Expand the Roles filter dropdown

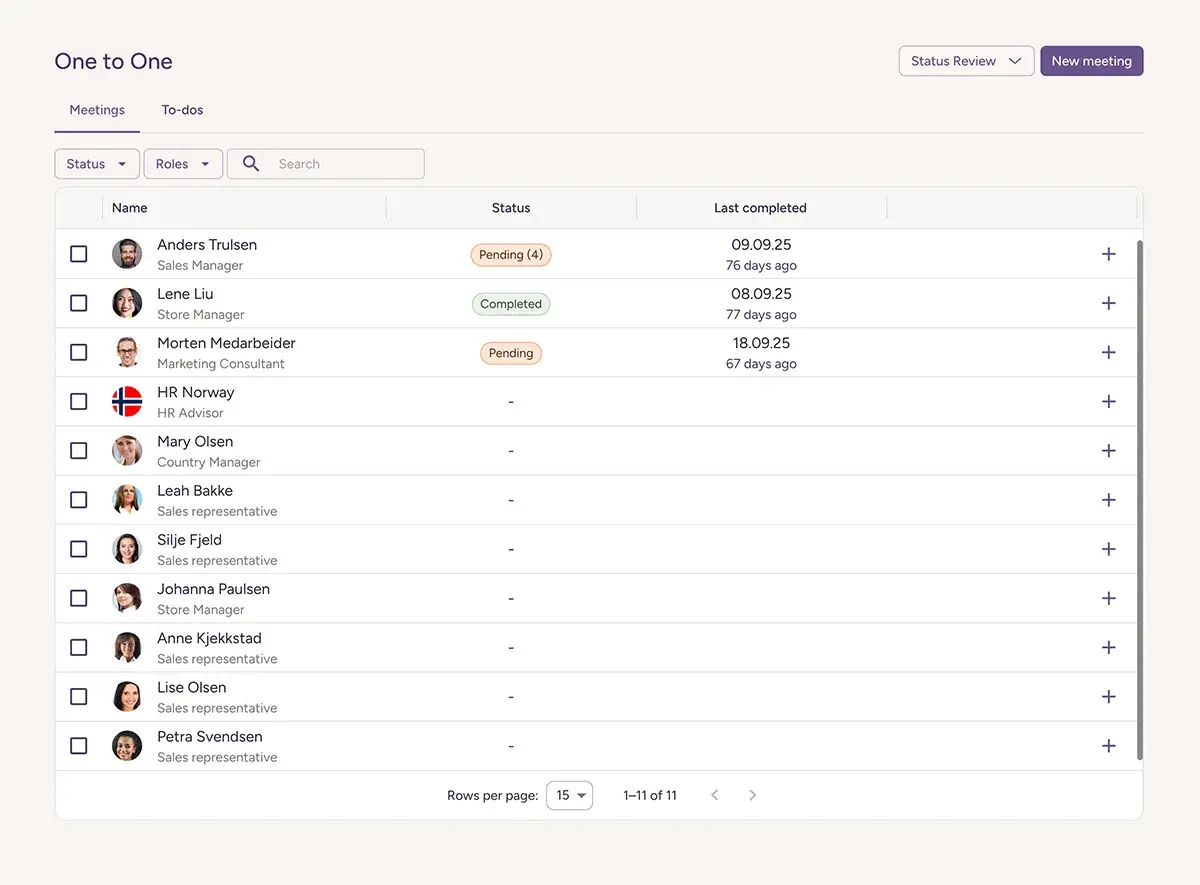click(x=182, y=164)
